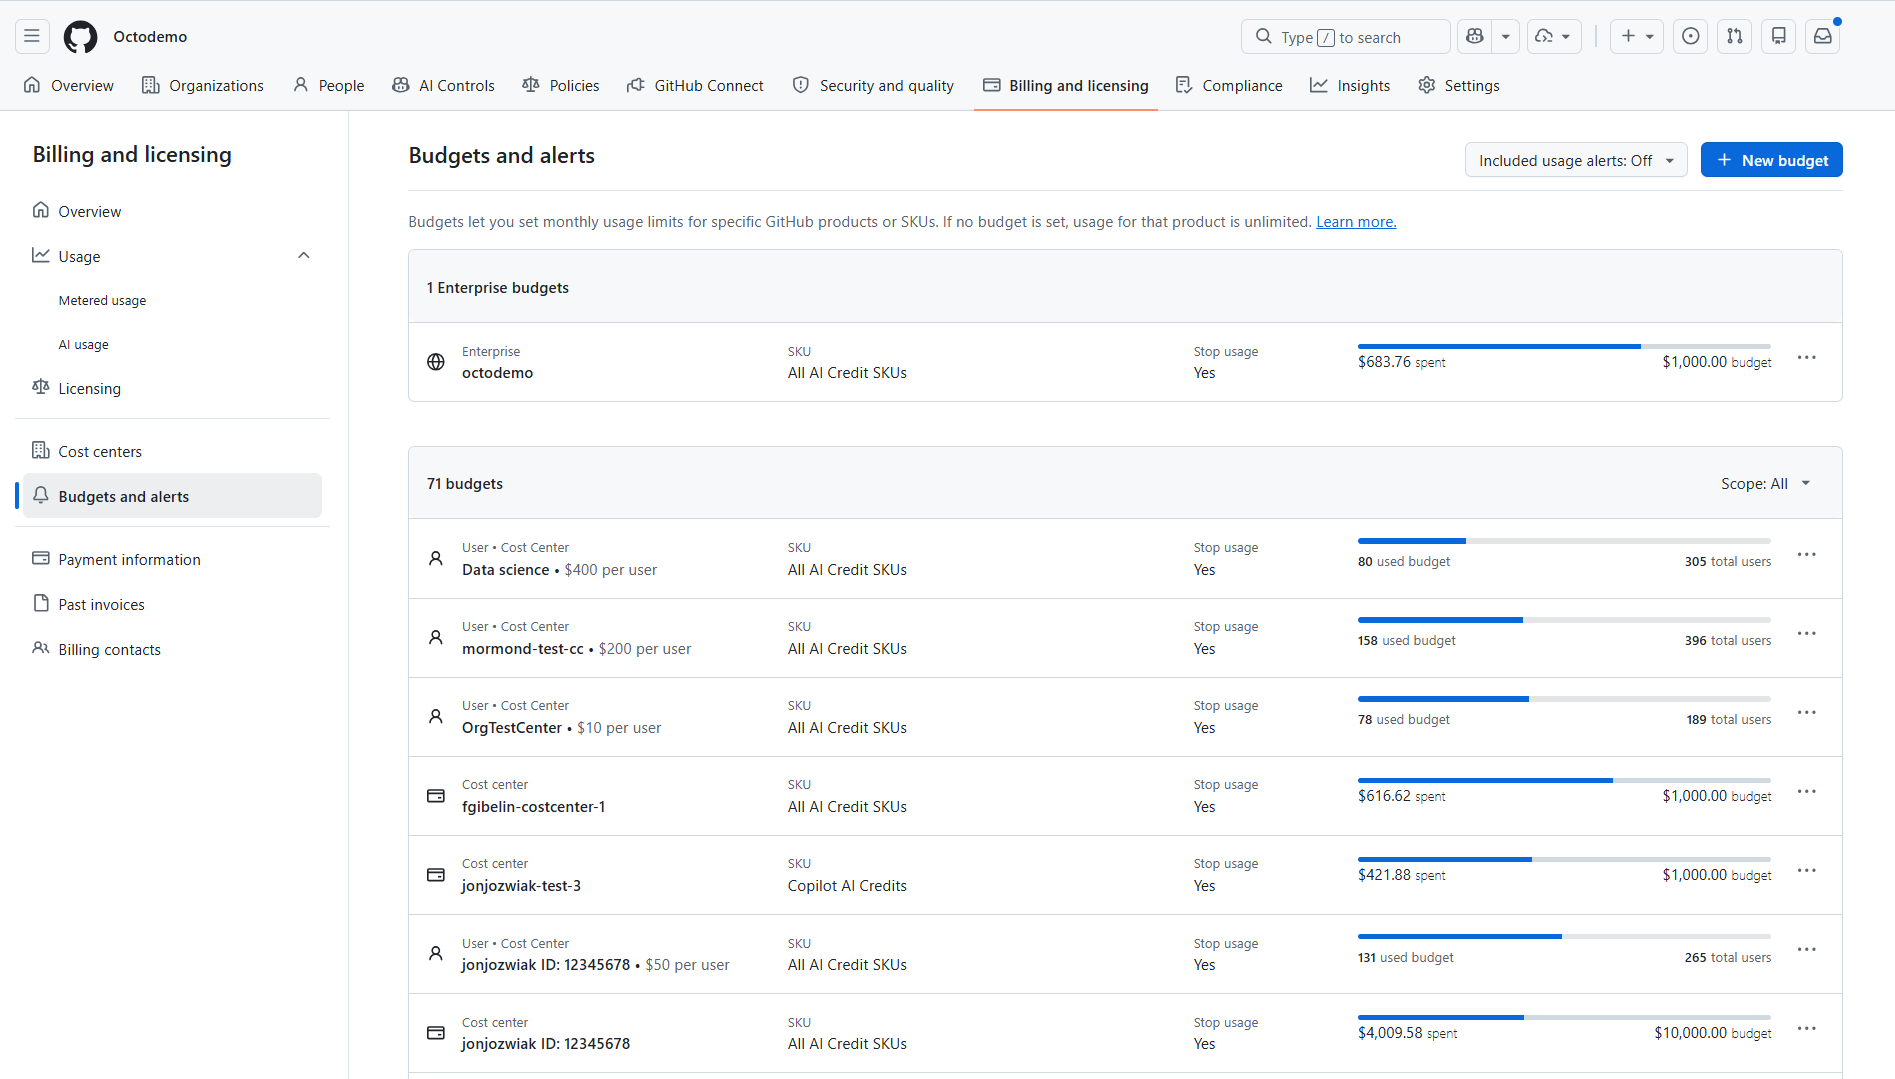1895x1079 pixels.
Task: Click the '$4,009.58 spent' amount
Action: (x=1408, y=1033)
